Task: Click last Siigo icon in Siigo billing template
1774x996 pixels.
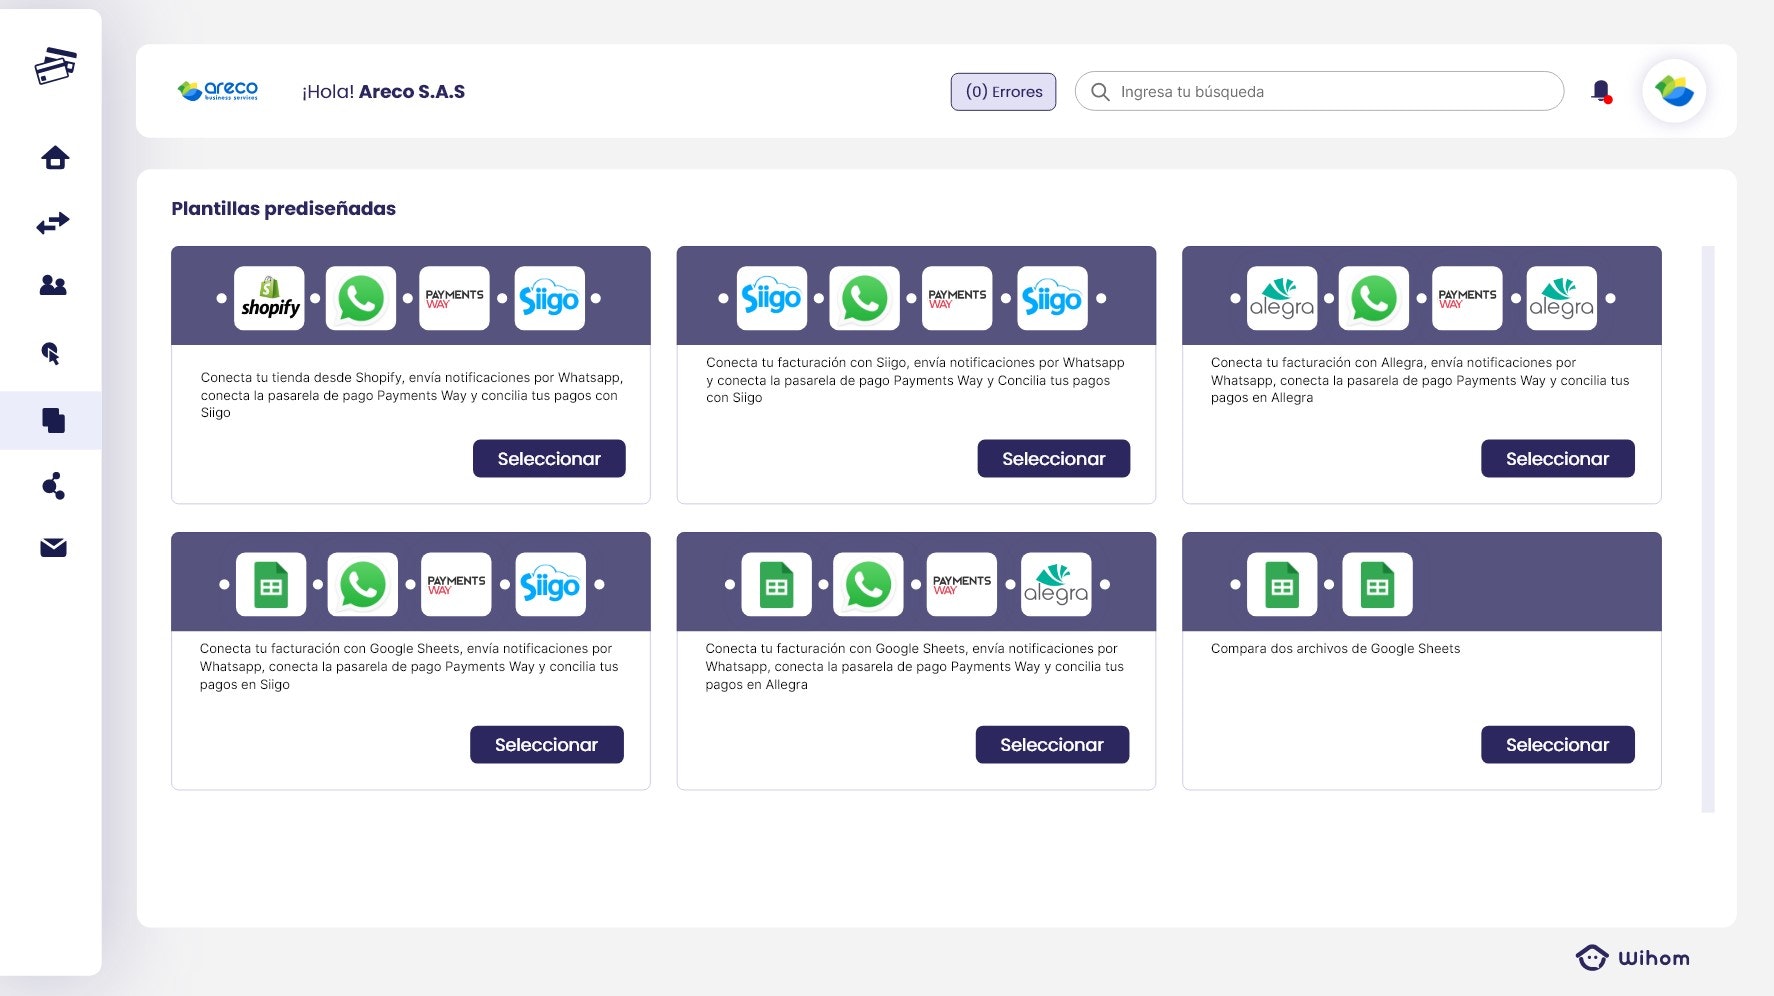Action: (1052, 298)
